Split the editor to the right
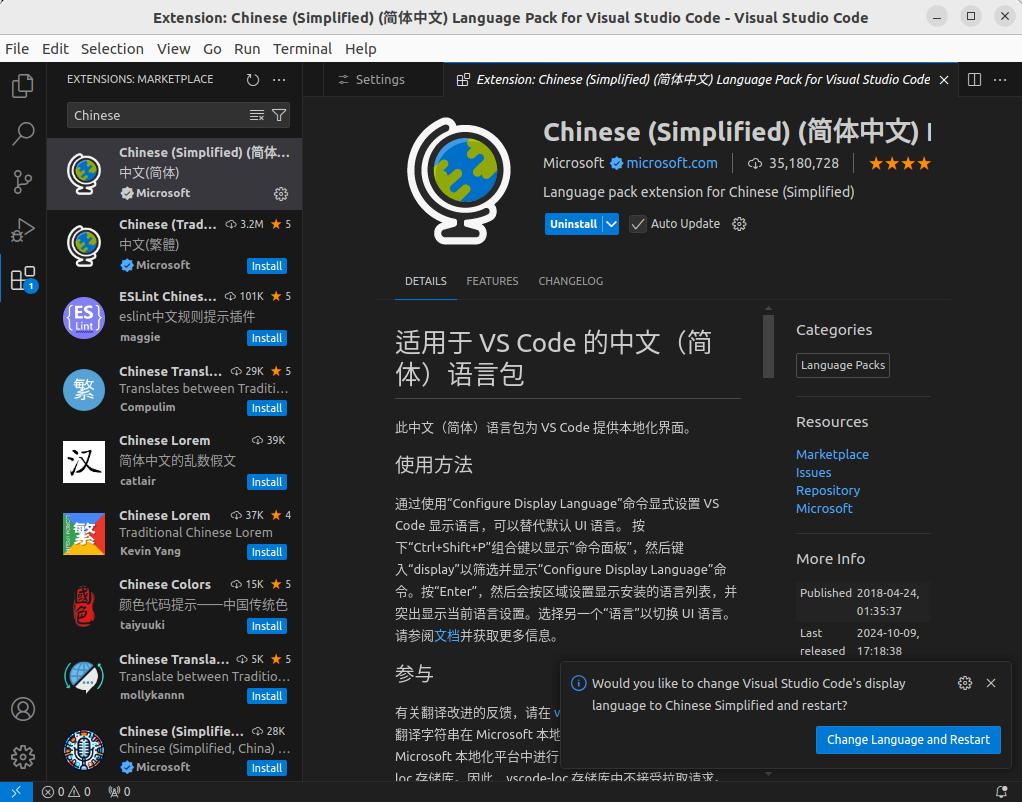 974,80
